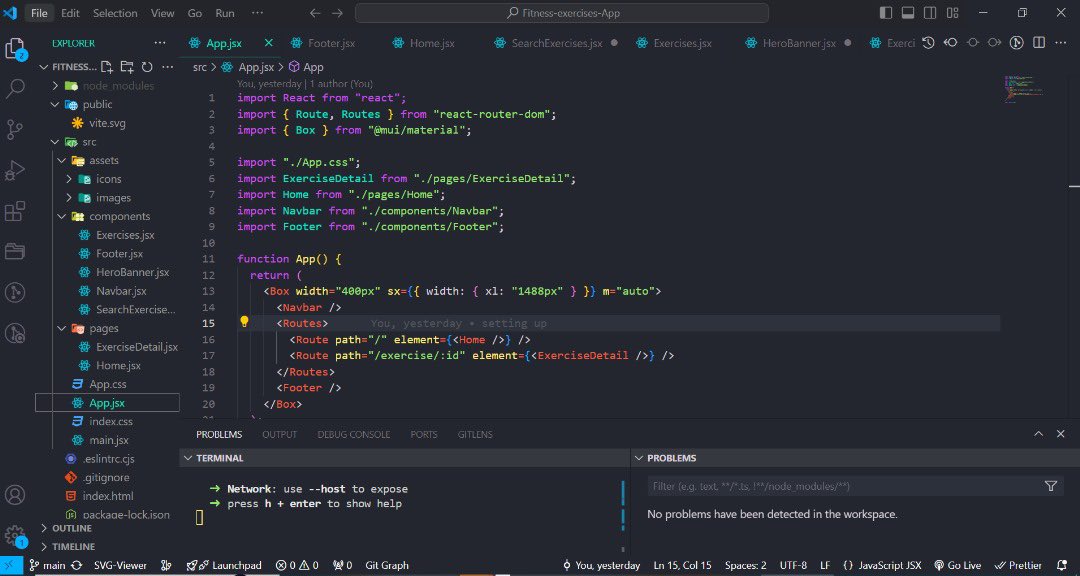Image resolution: width=1080 pixels, height=576 pixels.
Task: Open the Explorer view in activity bar
Action: pyautogui.click(x=15, y=48)
